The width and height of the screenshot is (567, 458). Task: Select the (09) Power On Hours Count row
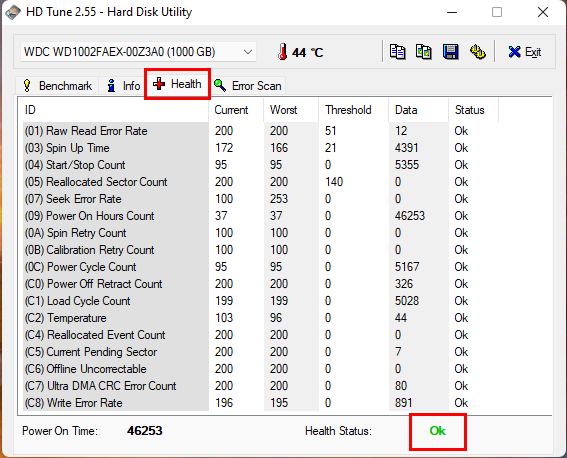(x=261, y=216)
